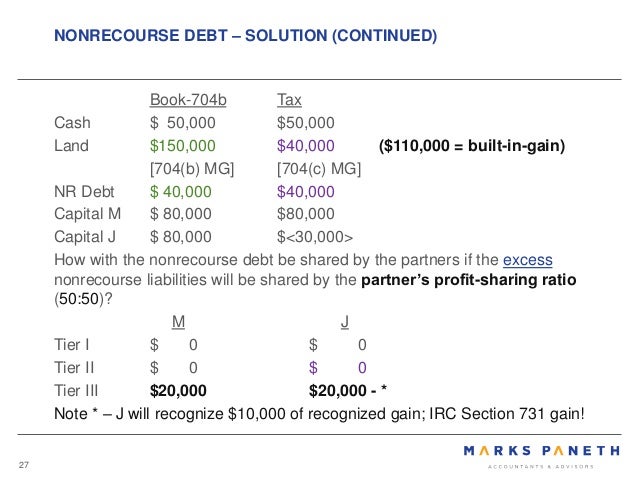This screenshot has width=638, height=479.
Task: Click the [704(b) MG] label
Action: pos(192,168)
